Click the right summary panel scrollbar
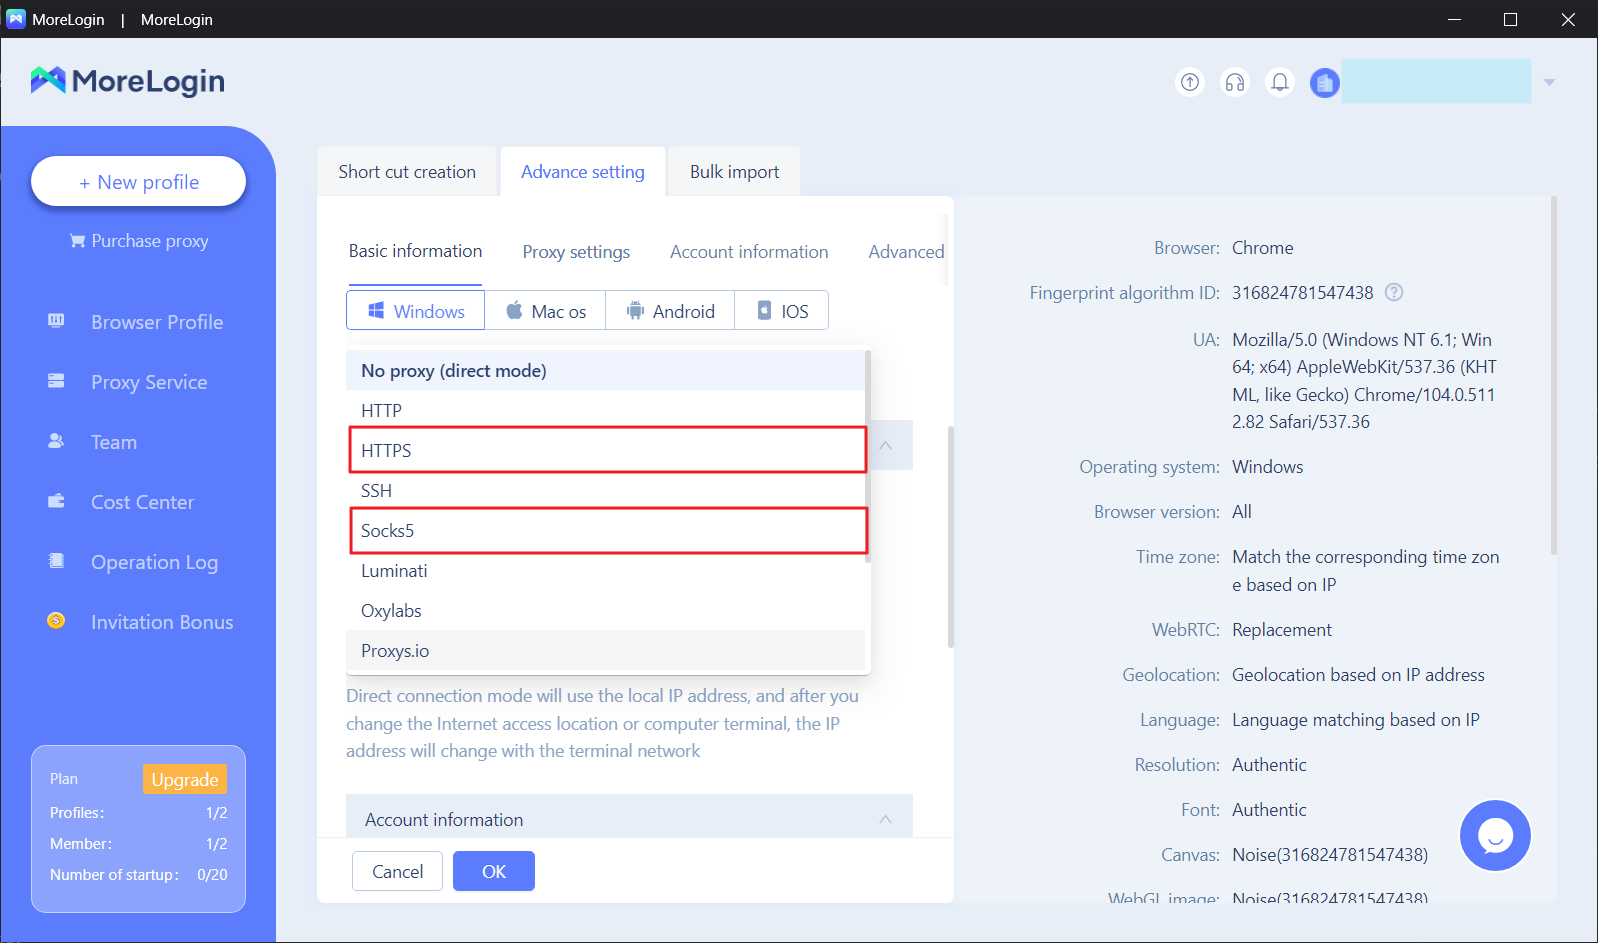 (1553, 375)
